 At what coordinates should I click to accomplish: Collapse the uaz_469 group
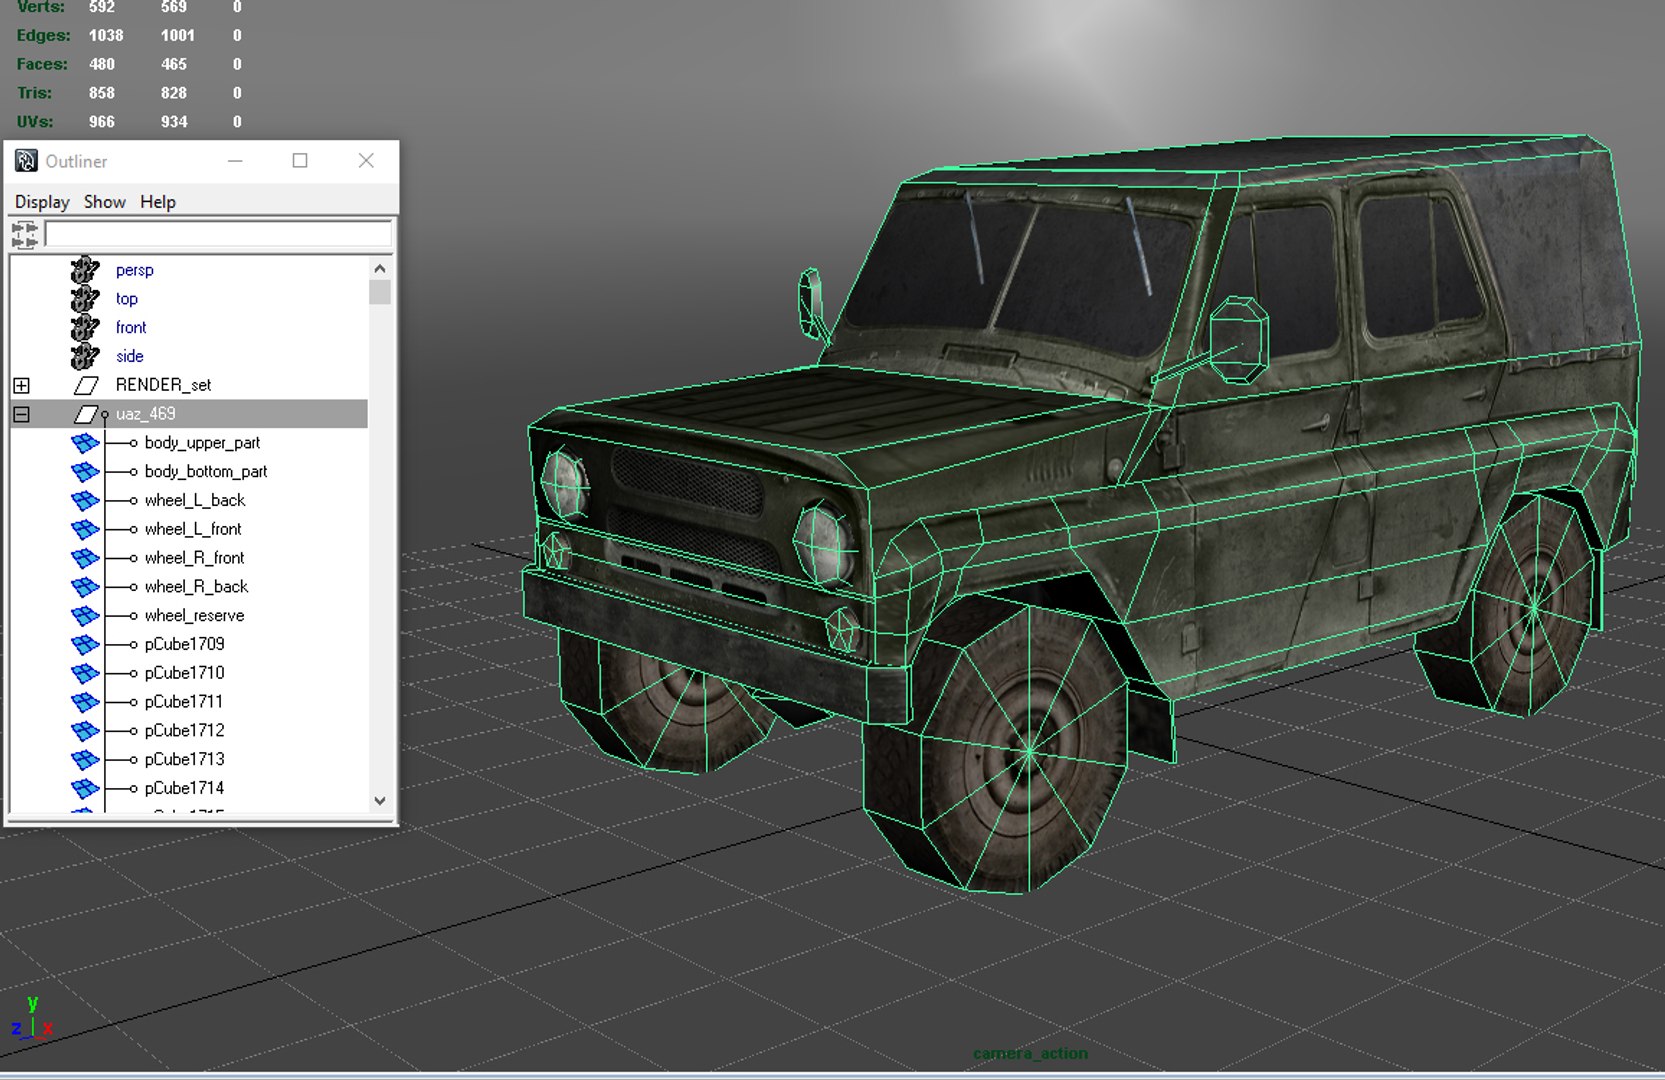[21, 414]
